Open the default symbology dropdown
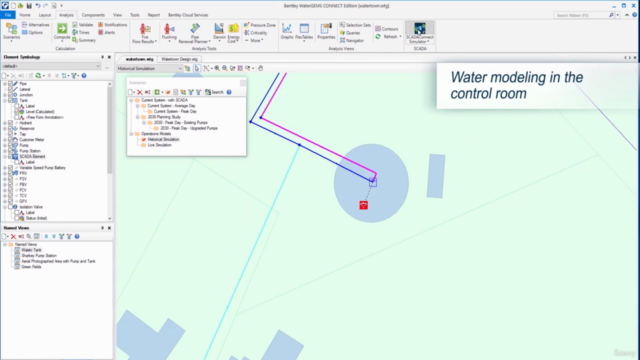Image resolution: width=640 pixels, height=360 pixels. (x=51, y=66)
